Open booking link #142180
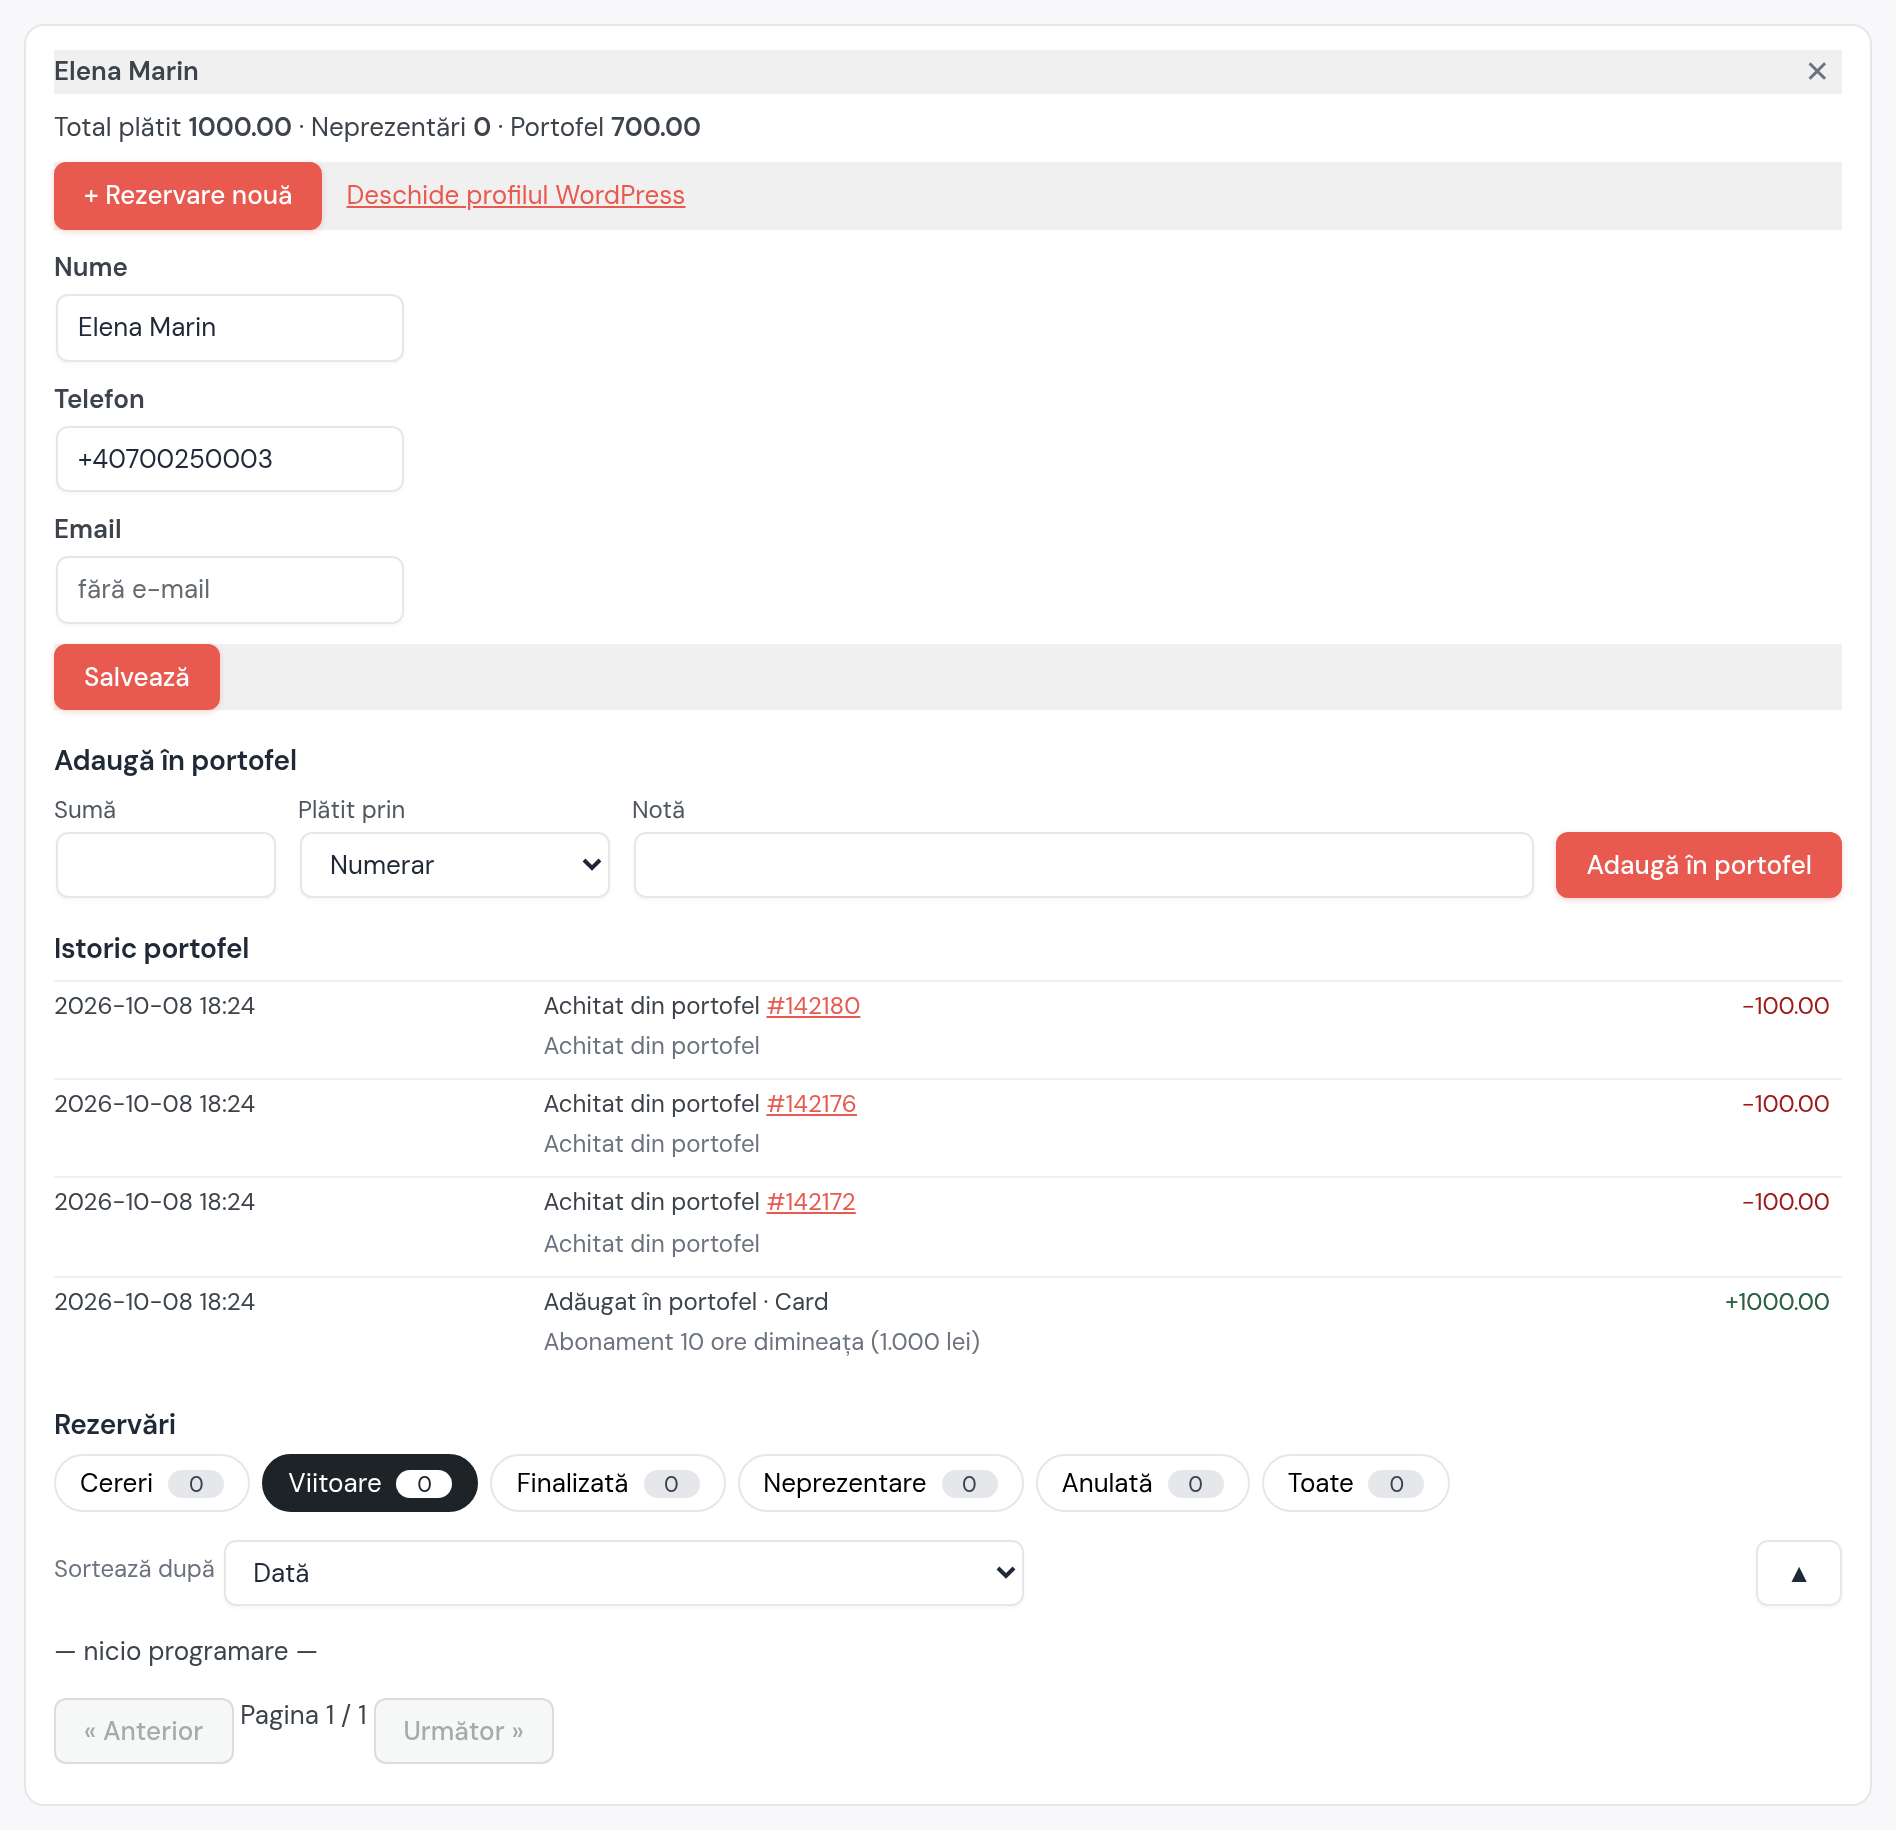 pyautogui.click(x=813, y=1006)
